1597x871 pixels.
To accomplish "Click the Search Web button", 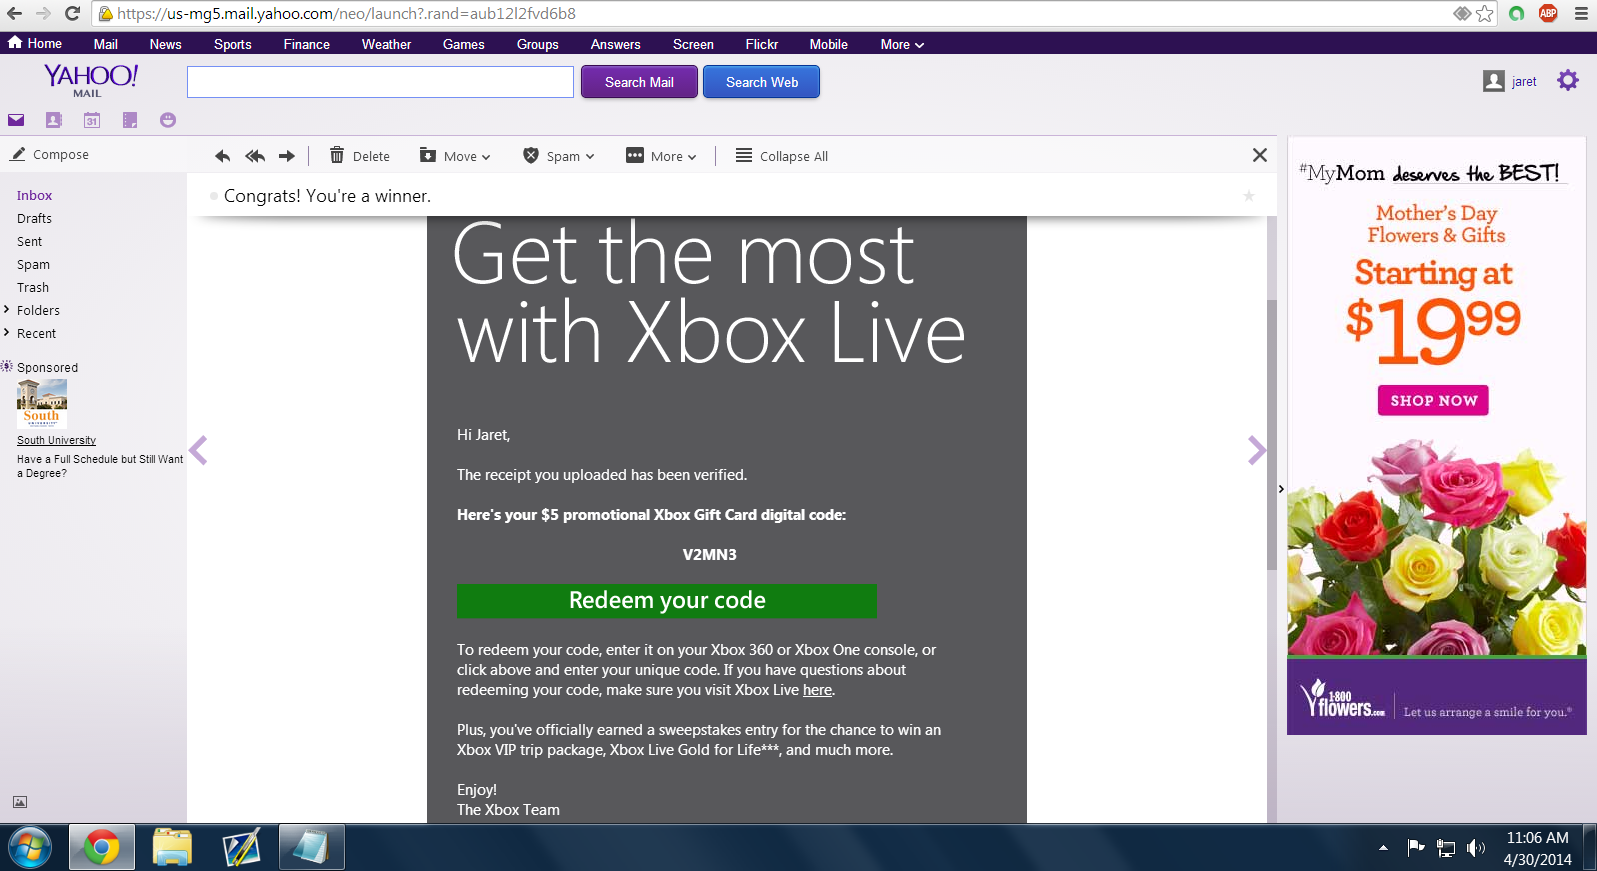I will pyautogui.click(x=761, y=82).
